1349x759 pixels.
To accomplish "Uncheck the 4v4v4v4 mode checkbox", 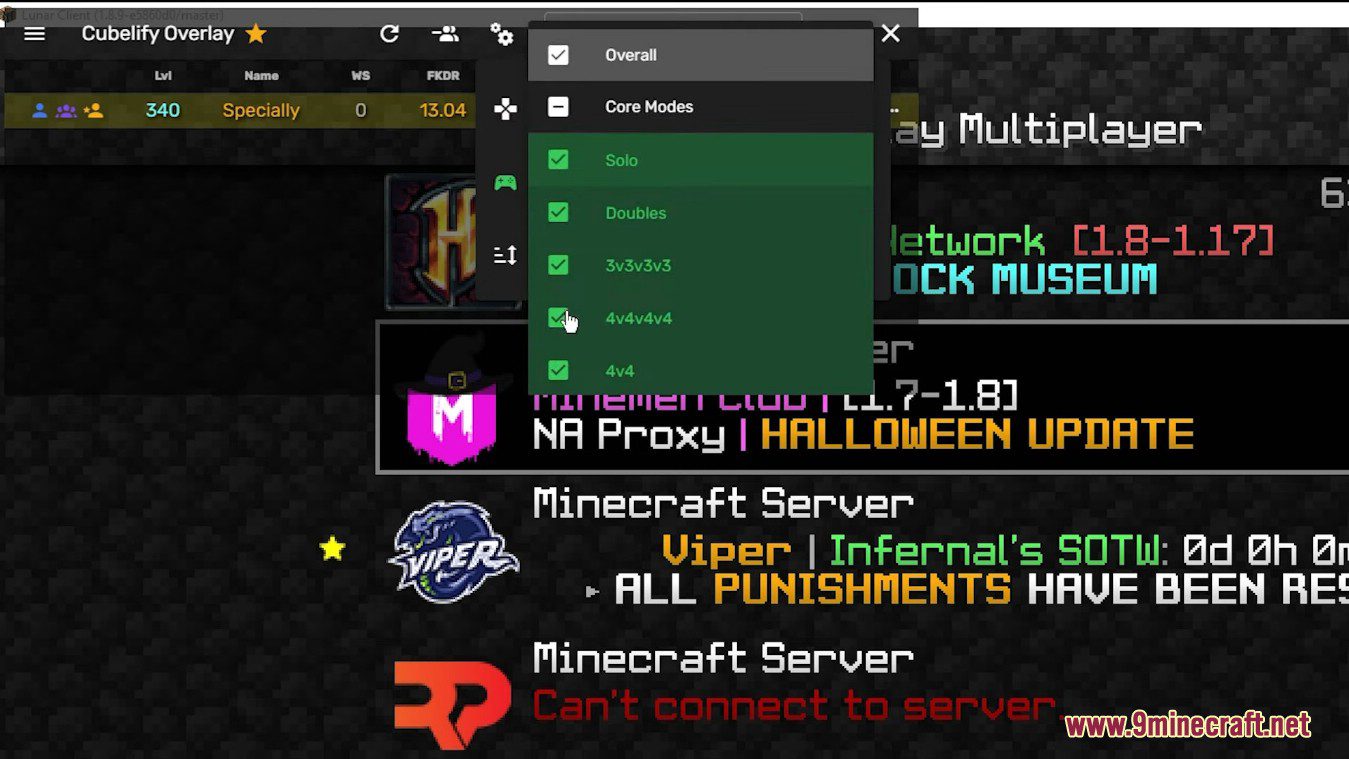I will click(x=558, y=318).
